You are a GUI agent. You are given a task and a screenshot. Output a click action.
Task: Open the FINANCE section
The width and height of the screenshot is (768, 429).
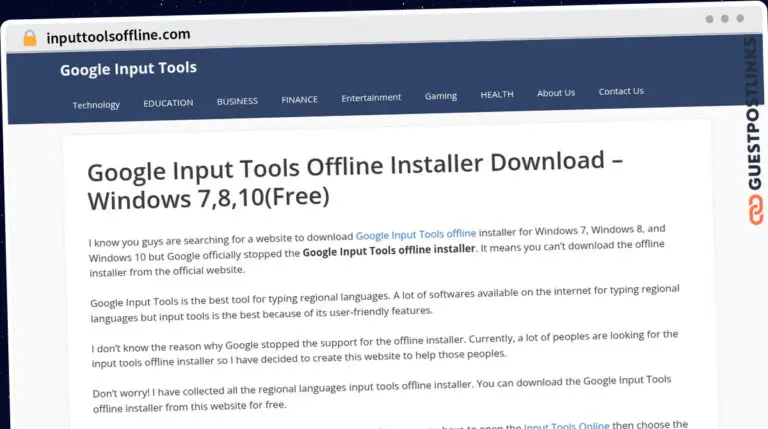click(299, 100)
